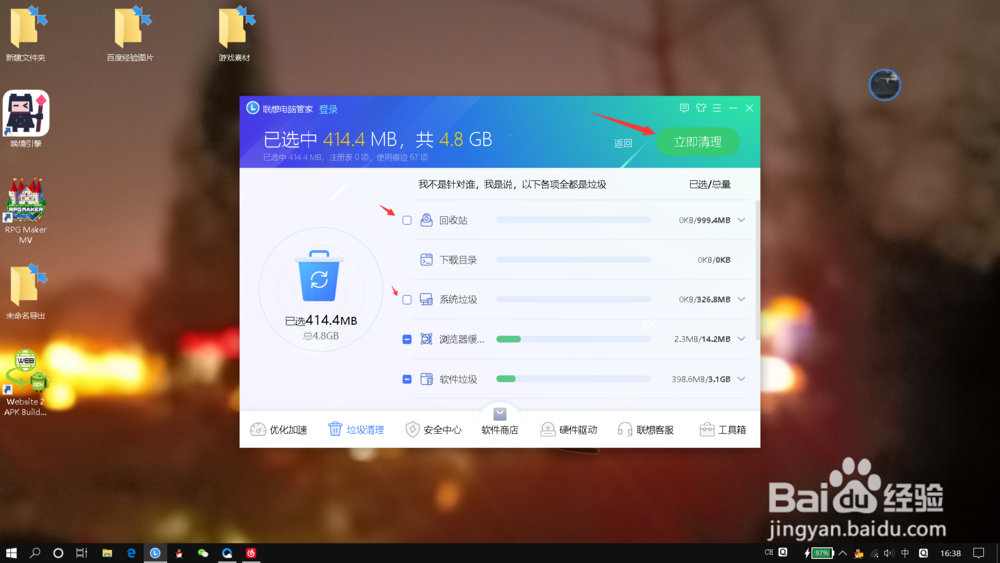Viewport: 1000px width, 563px height.
Task: Click the 中 input method indicator
Action: (x=905, y=553)
